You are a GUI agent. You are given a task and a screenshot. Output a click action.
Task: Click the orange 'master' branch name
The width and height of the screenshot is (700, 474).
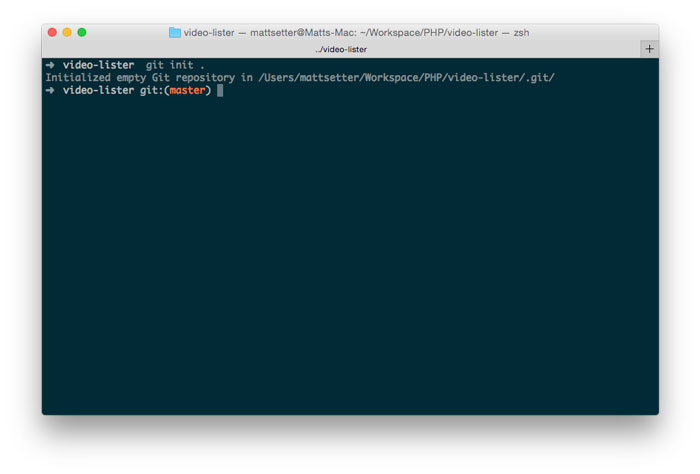187,90
